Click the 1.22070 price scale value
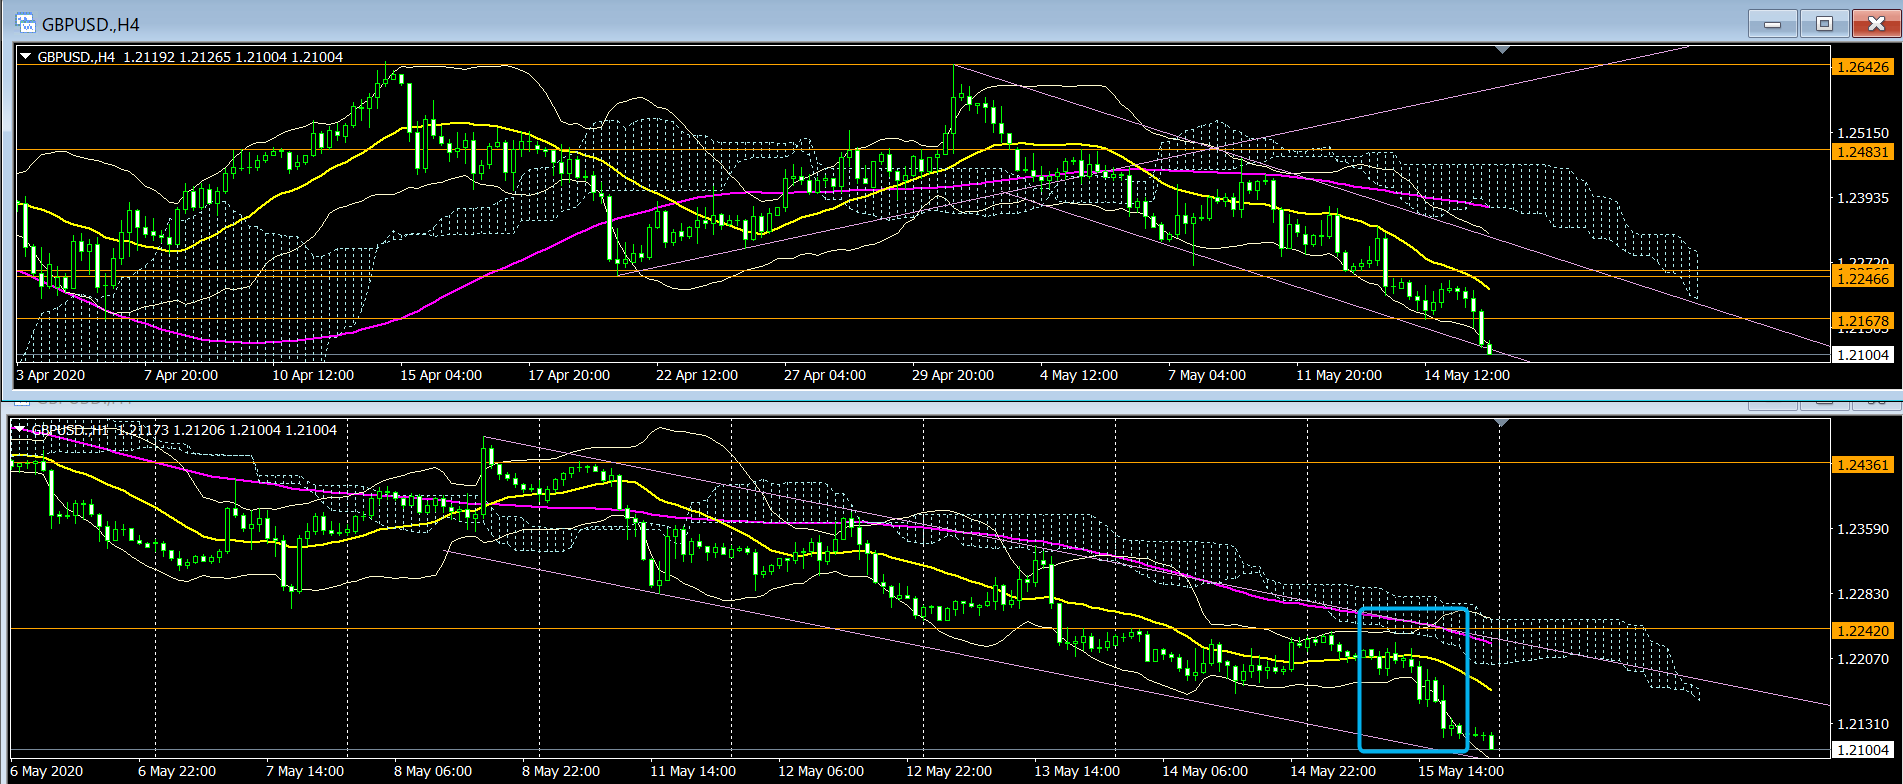Image resolution: width=1903 pixels, height=784 pixels. coord(1863,659)
